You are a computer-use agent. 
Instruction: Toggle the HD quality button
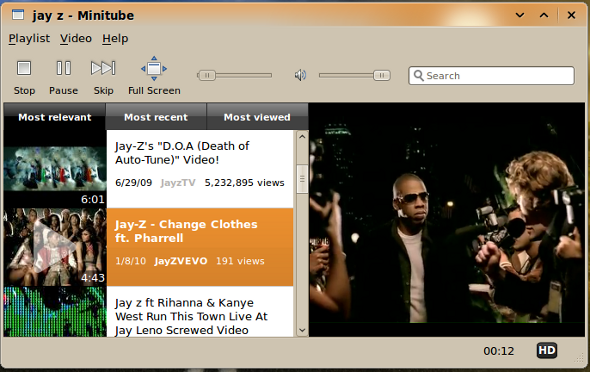pyautogui.click(x=547, y=351)
